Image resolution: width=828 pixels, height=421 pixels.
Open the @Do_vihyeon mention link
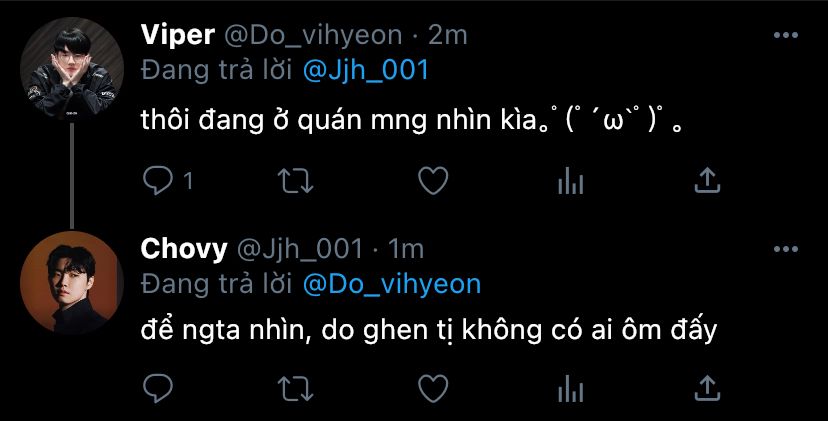pyautogui.click(x=392, y=284)
